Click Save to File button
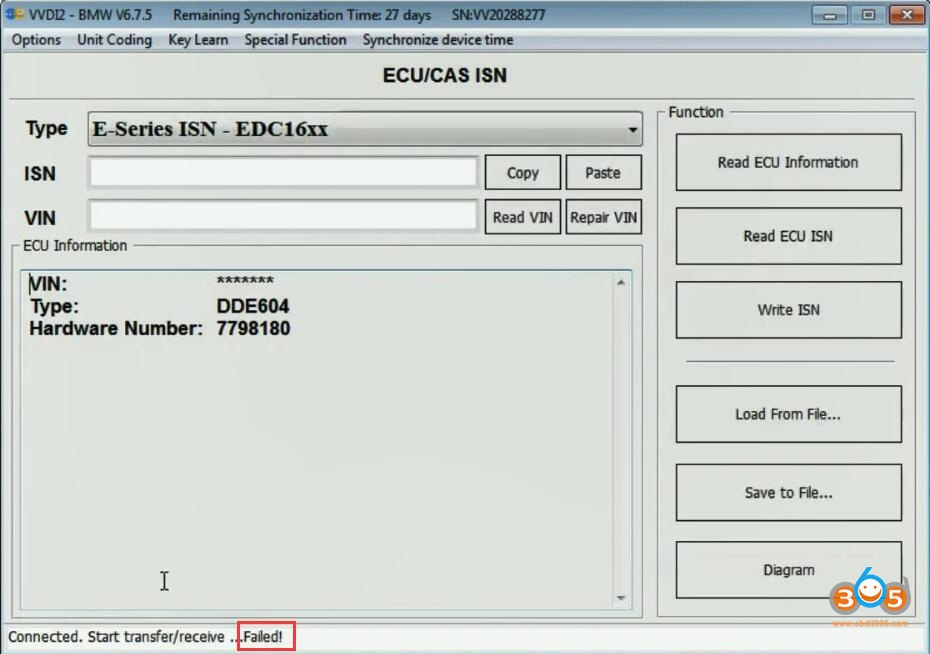Image resolution: width=930 pixels, height=654 pixels. [x=788, y=492]
